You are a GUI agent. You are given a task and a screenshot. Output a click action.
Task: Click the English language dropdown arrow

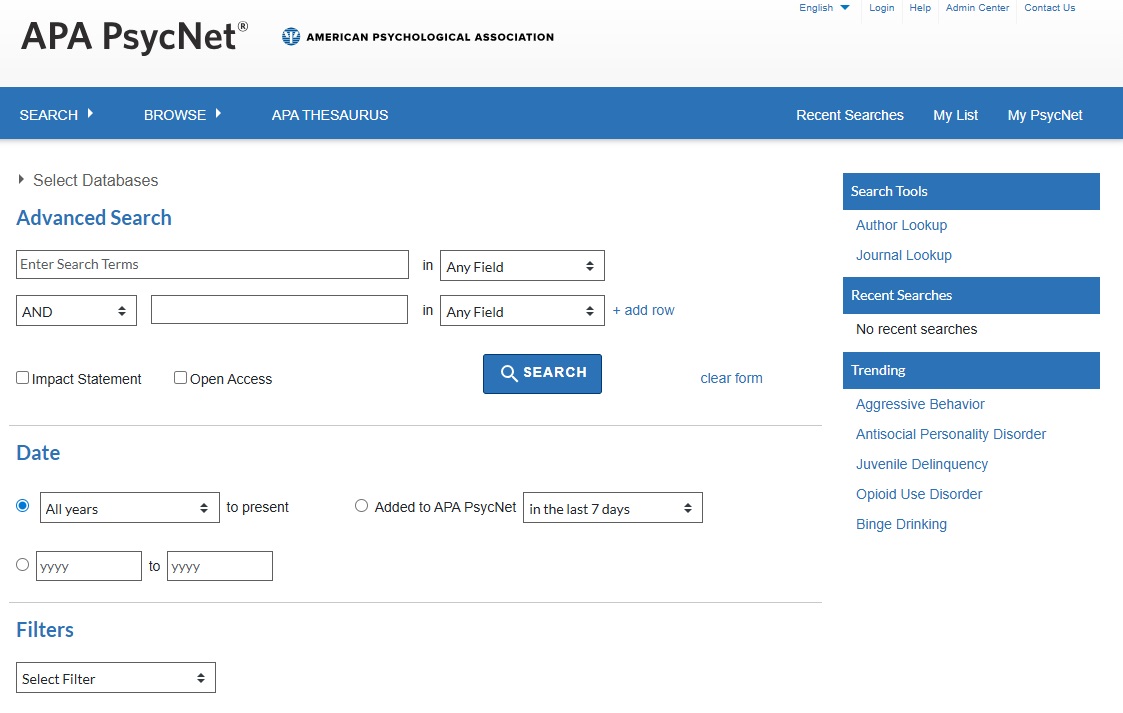[x=845, y=8]
